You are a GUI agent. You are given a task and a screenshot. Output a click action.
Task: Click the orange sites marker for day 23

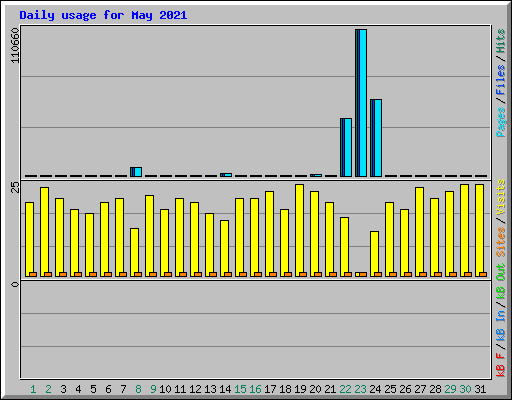point(363,274)
